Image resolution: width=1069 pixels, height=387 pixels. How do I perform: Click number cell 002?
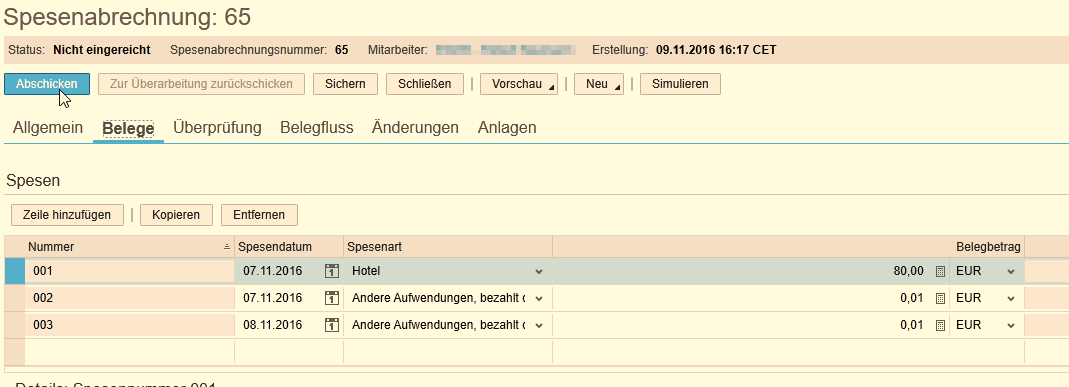coord(130,298)
